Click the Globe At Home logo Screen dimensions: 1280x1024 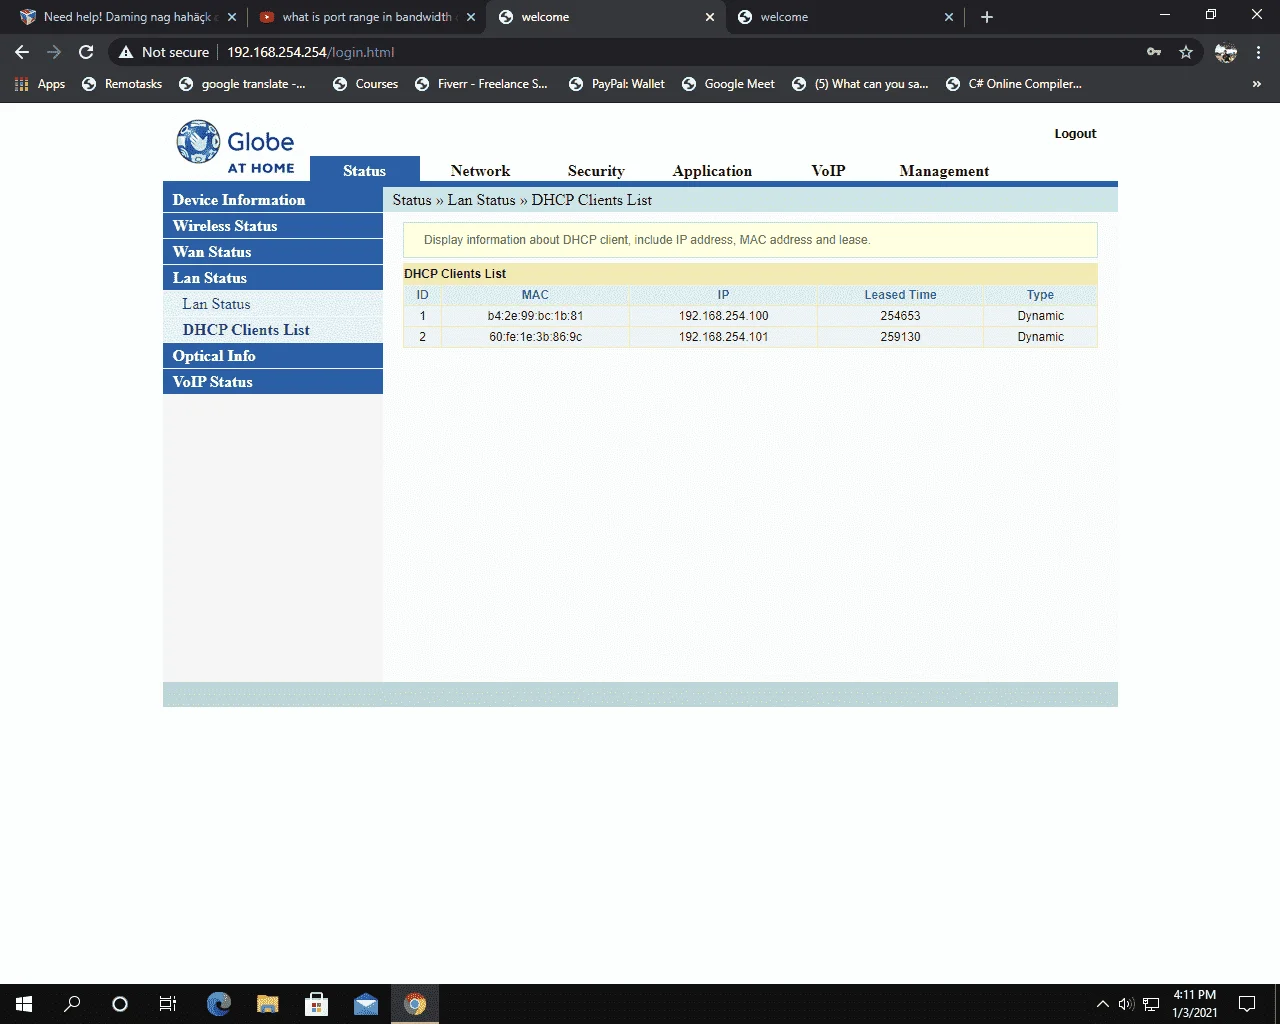coord(236,147)
